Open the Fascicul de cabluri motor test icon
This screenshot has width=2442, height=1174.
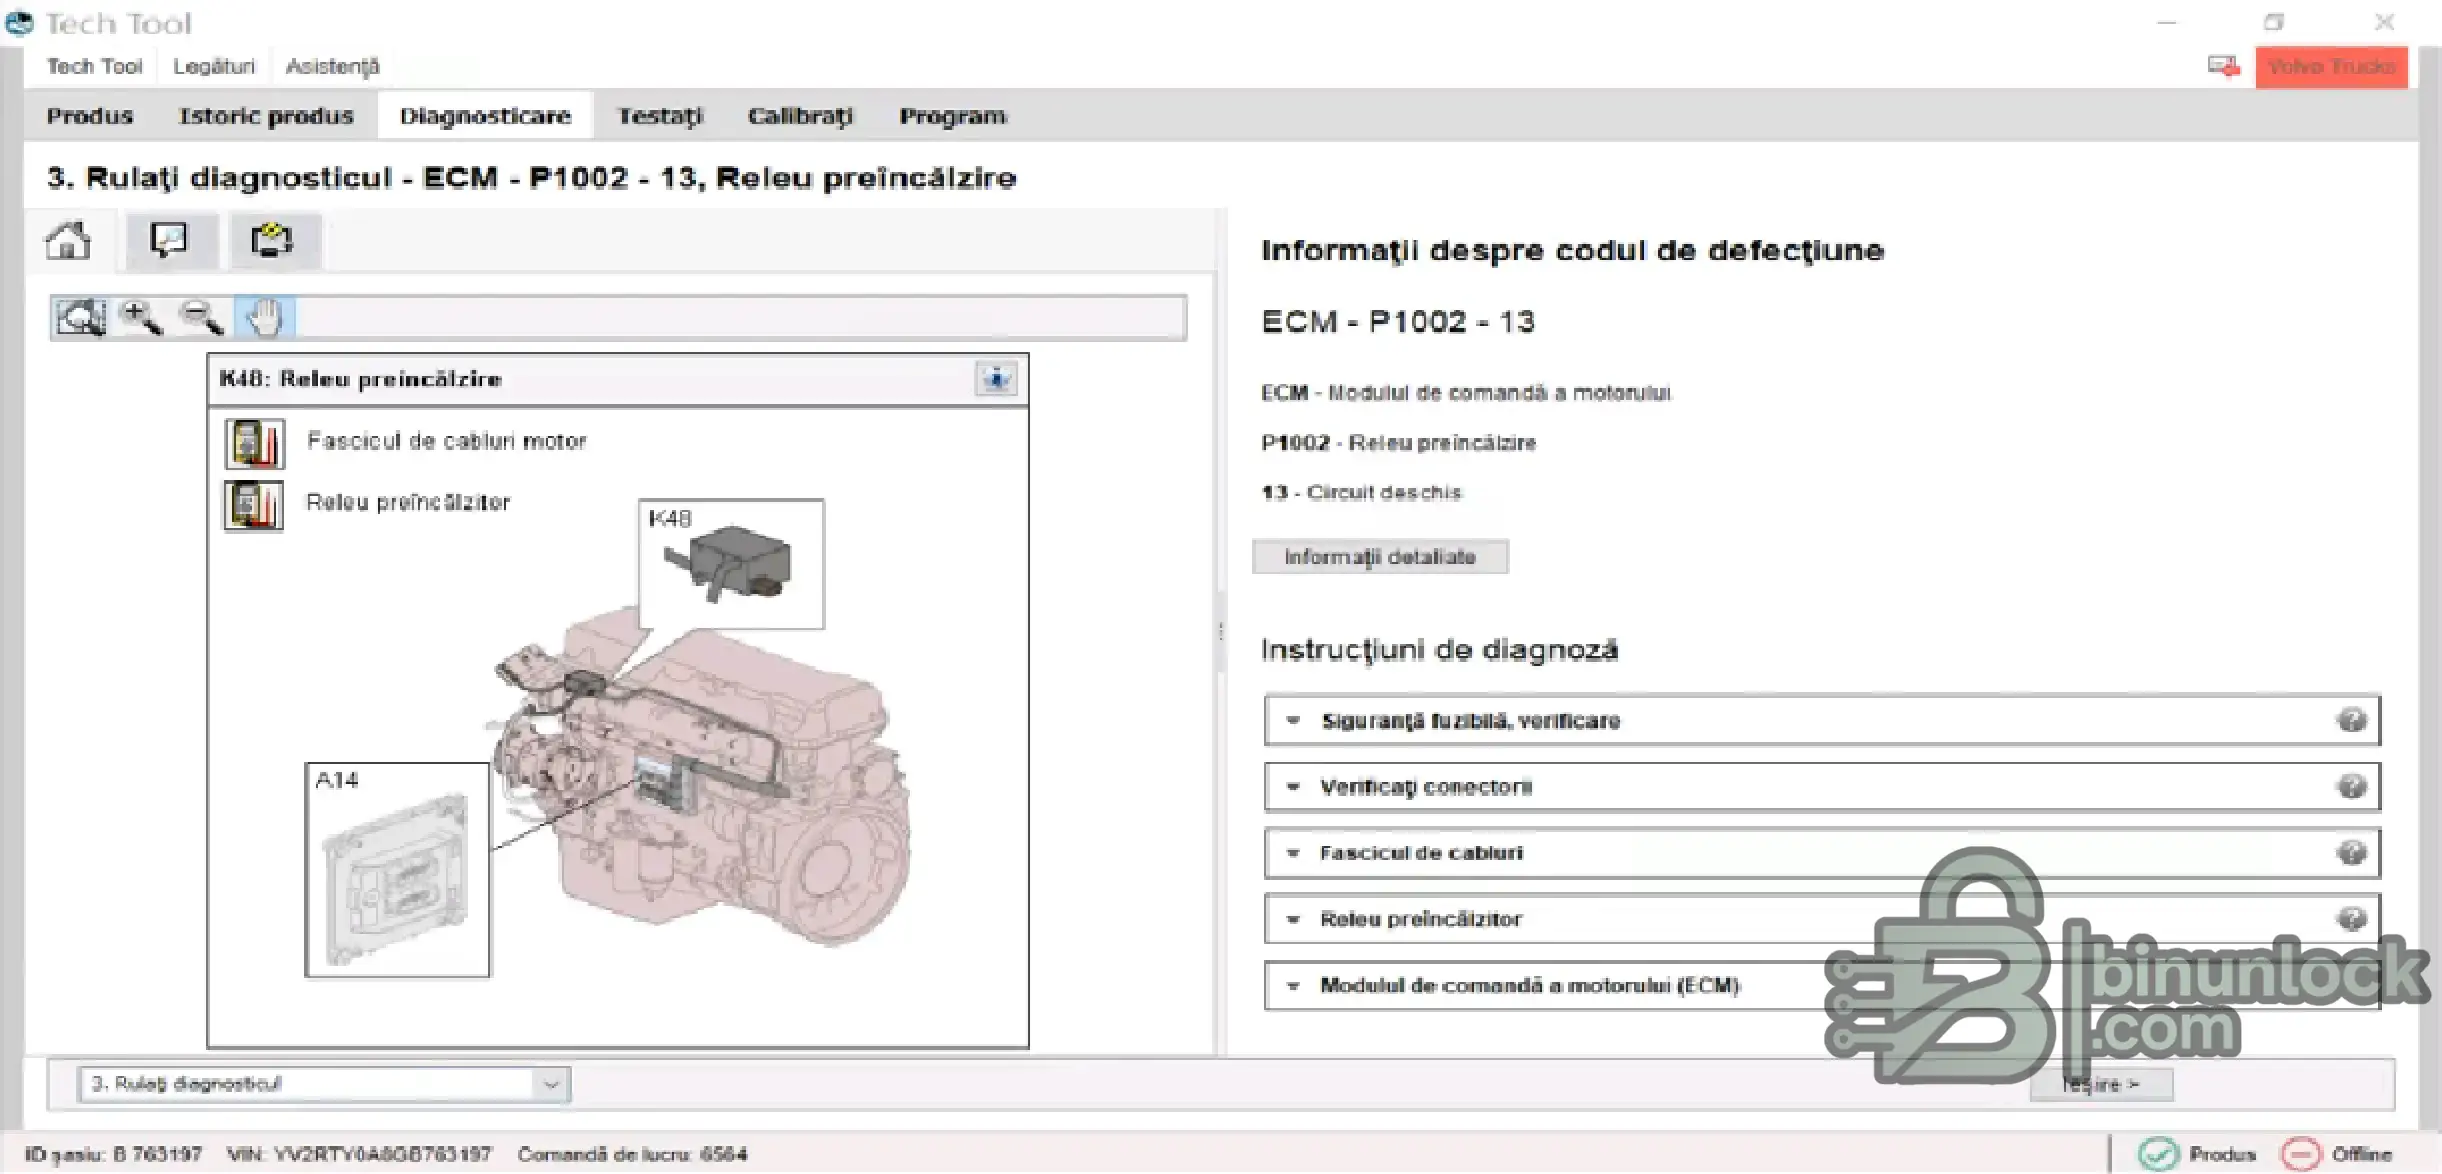pyautogui.click(x=254, y=443)
